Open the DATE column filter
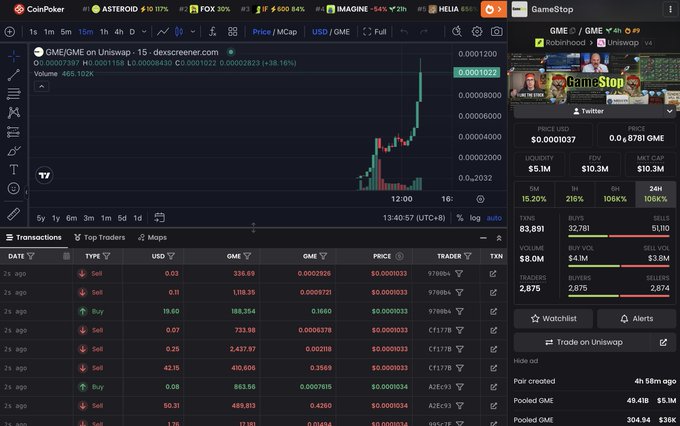 click(x=31, y=256)
